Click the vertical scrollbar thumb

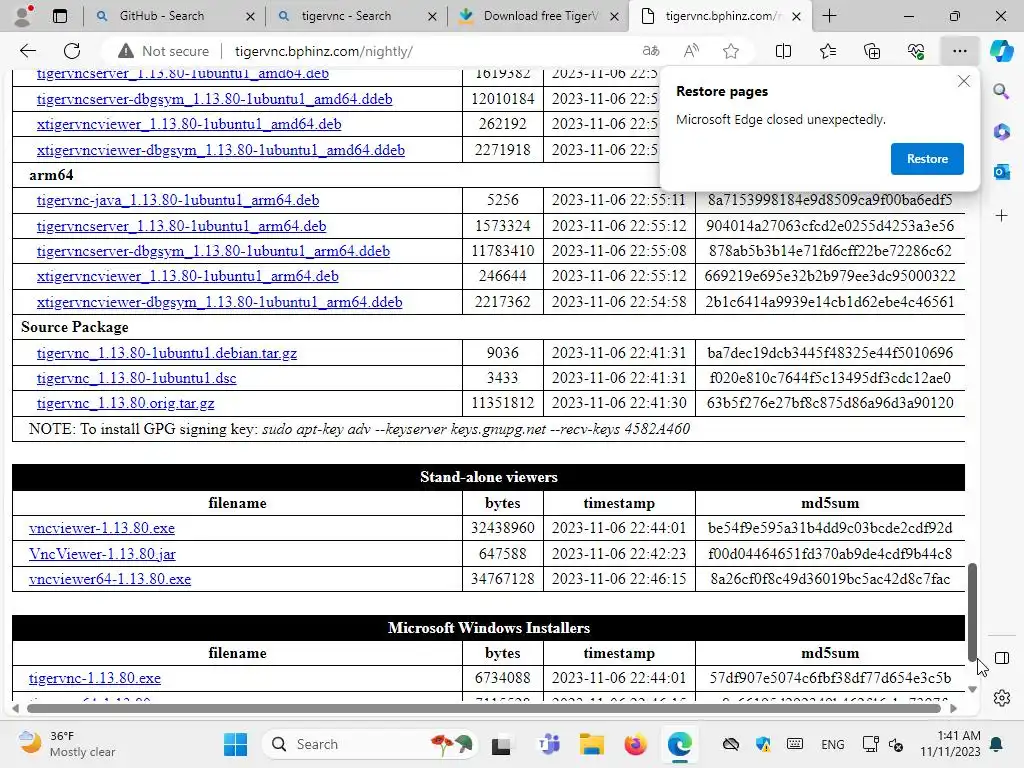[x=972, y=611]
